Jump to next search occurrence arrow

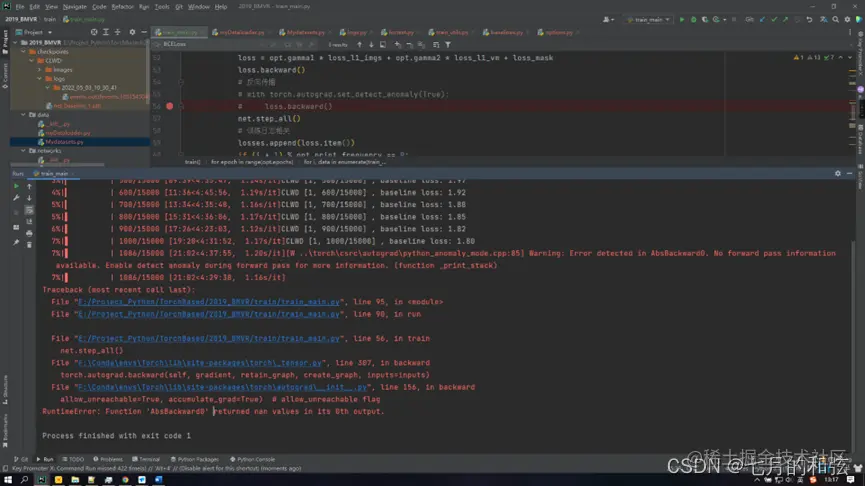pyautogui.click(x=371, y=45)
